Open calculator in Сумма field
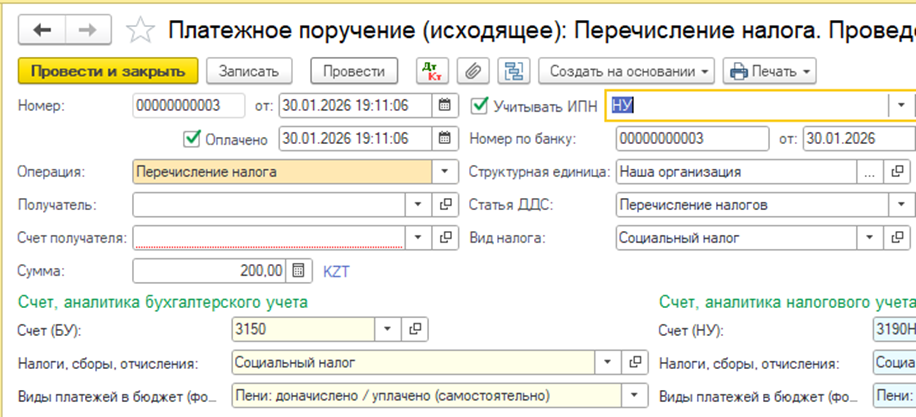 (x=298, y=271)
